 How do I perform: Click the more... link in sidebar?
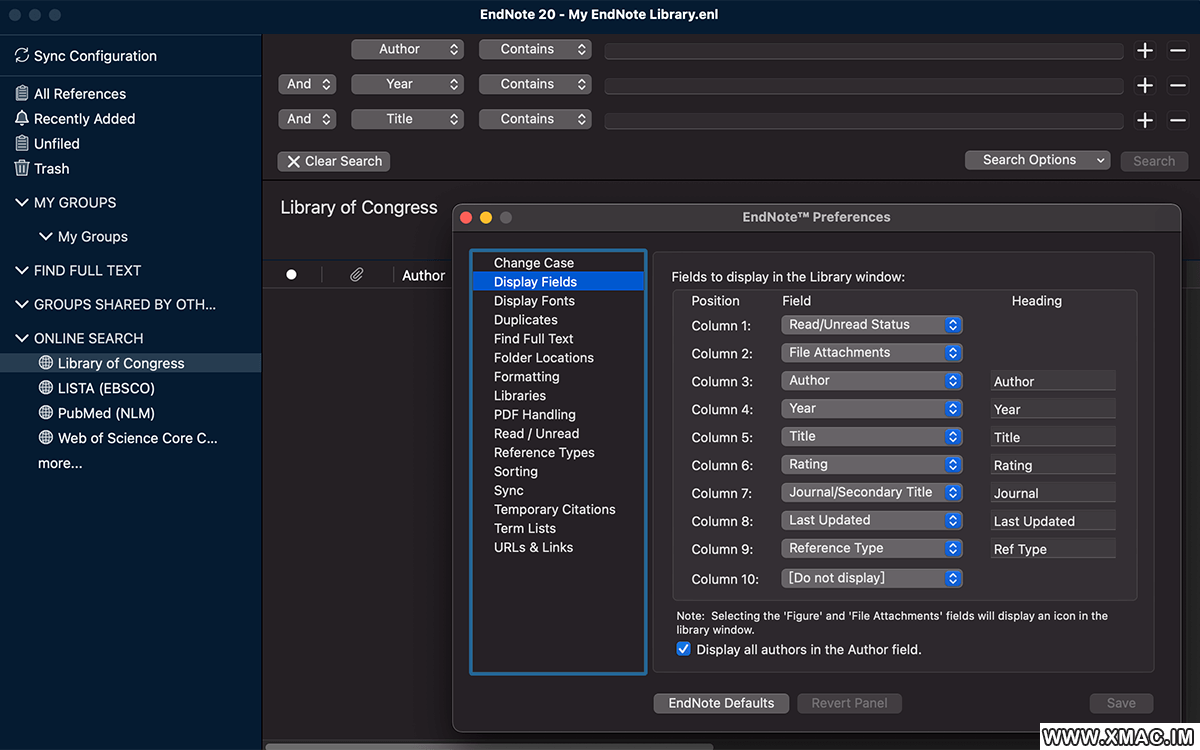60,463
